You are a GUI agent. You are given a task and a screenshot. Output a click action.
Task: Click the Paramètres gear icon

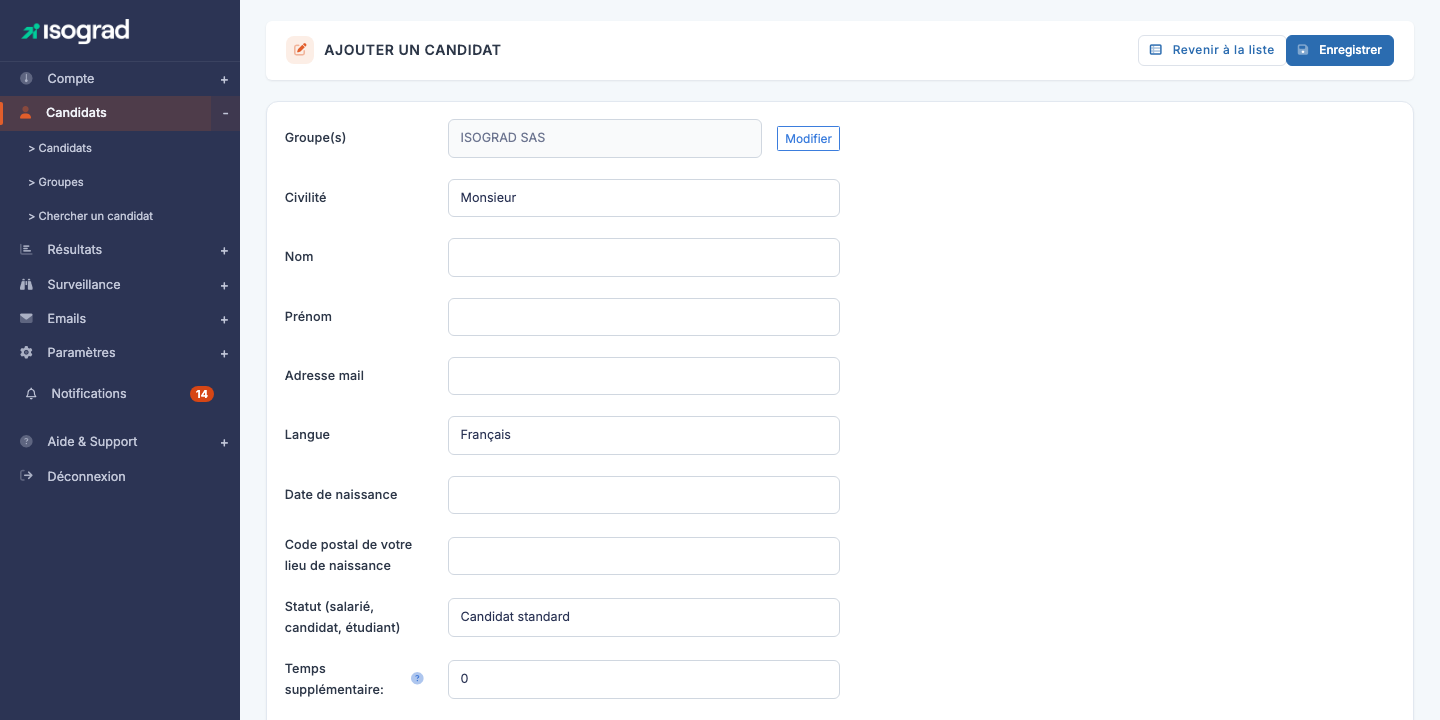pyautogui.click(x=26, y=352)
